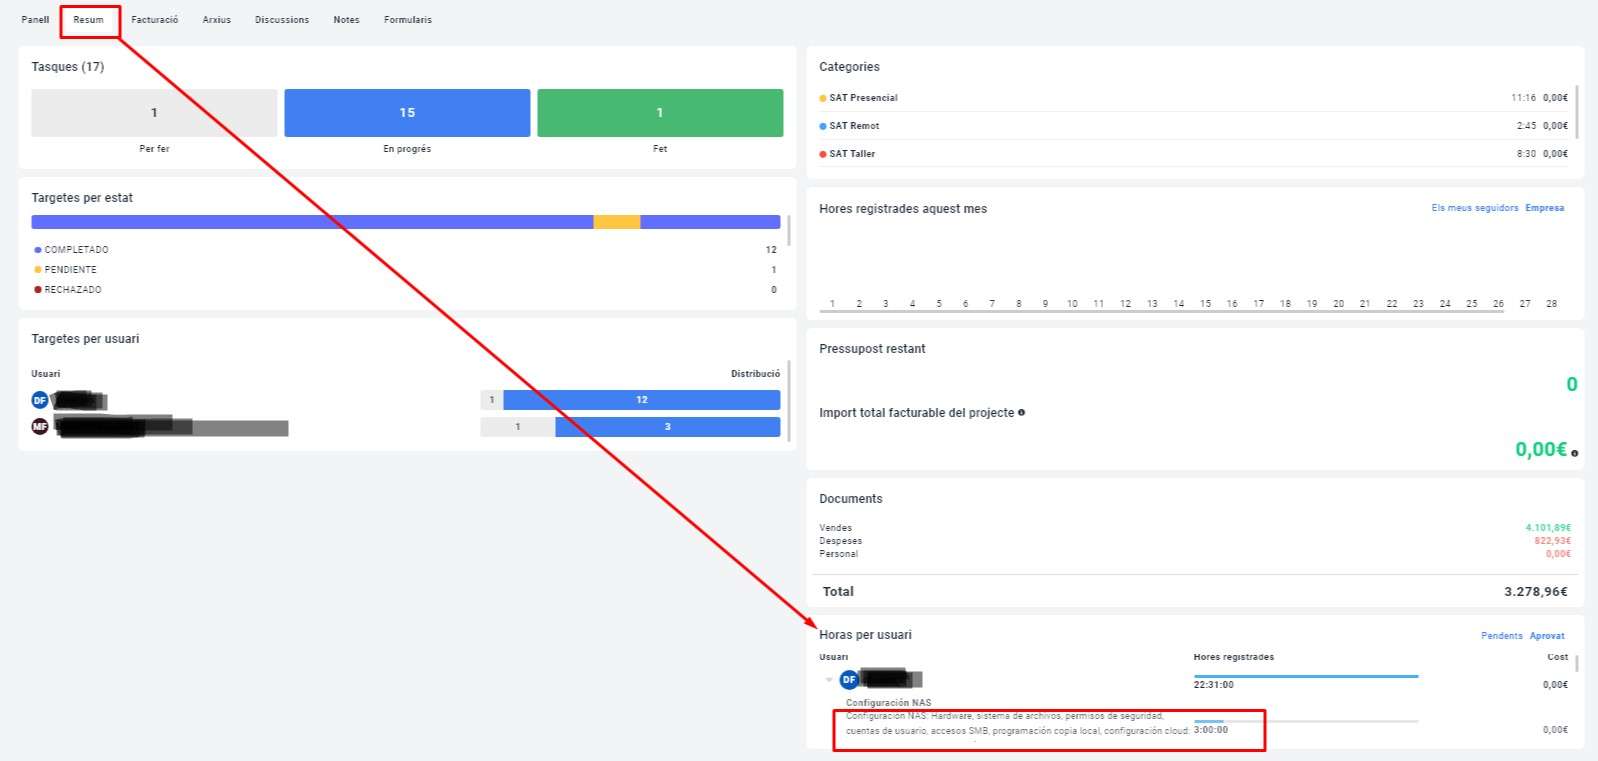1598x761 pixels.
Task: Click the yellow SAT Presencial category dot
Action: 823,98
